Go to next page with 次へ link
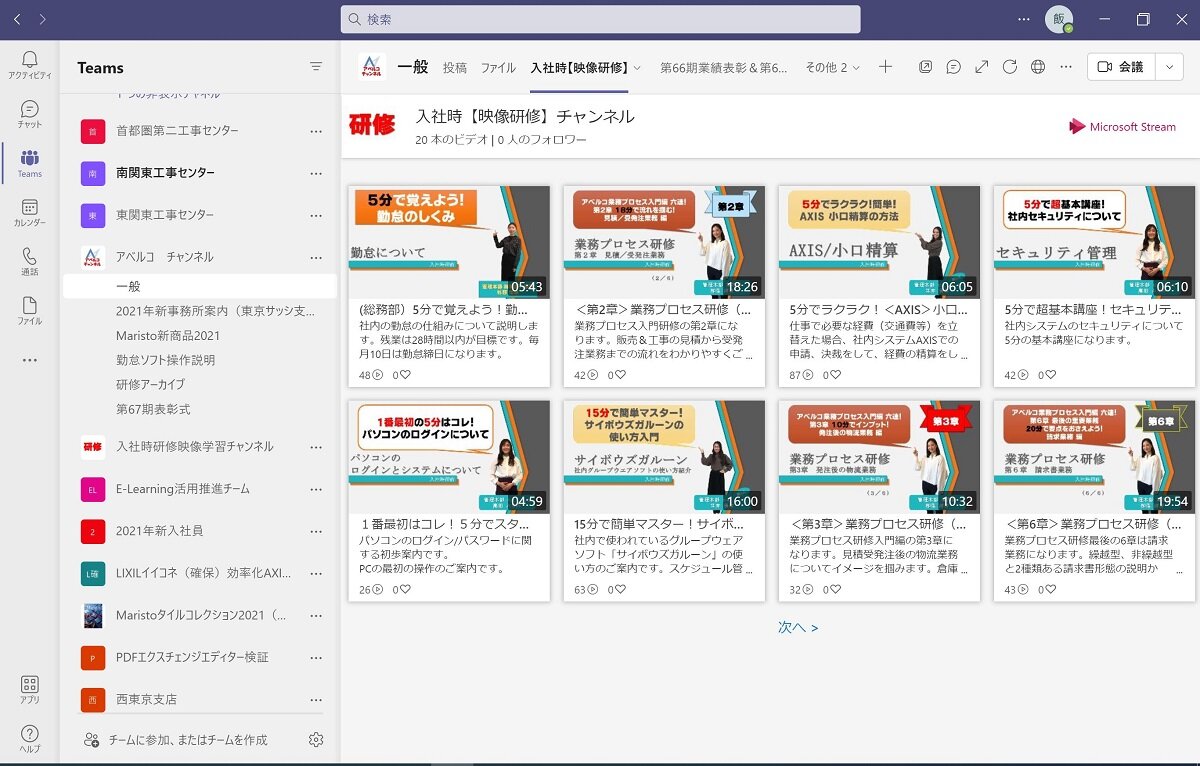Image resolution: width=1200 pixels, height=766 pixels. pos(798,628)
